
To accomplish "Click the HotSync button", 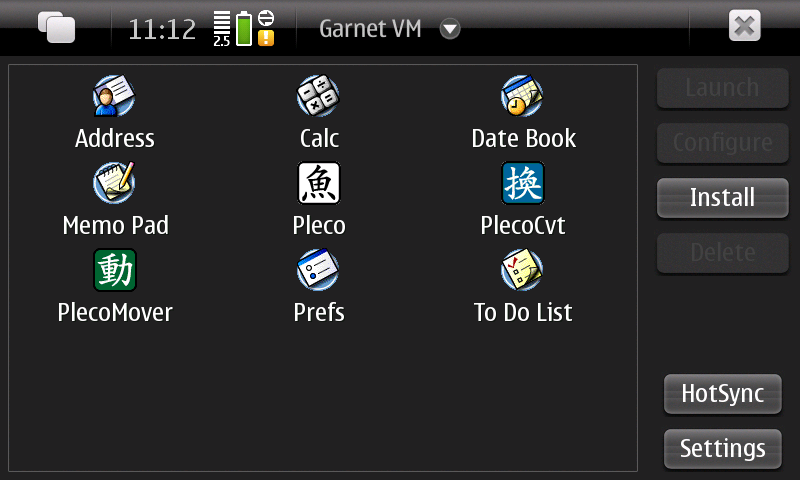I will pyautogui.click(x=722, y=394).
